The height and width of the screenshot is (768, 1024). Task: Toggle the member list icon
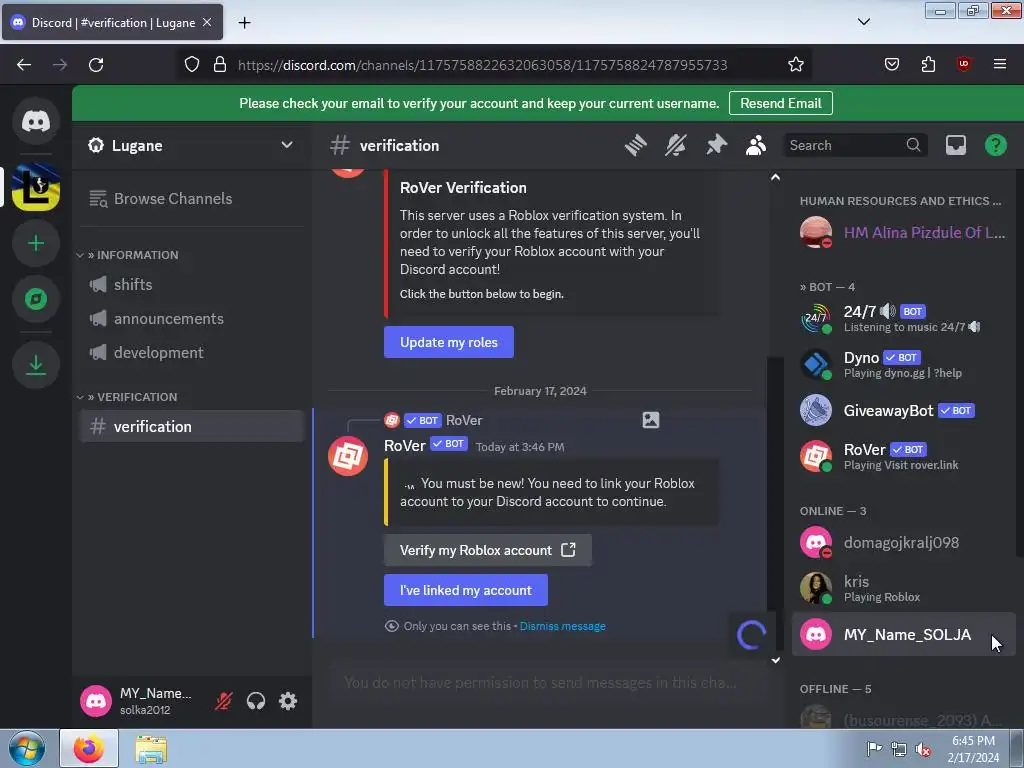pyautogui.click(x=756, y=145)
